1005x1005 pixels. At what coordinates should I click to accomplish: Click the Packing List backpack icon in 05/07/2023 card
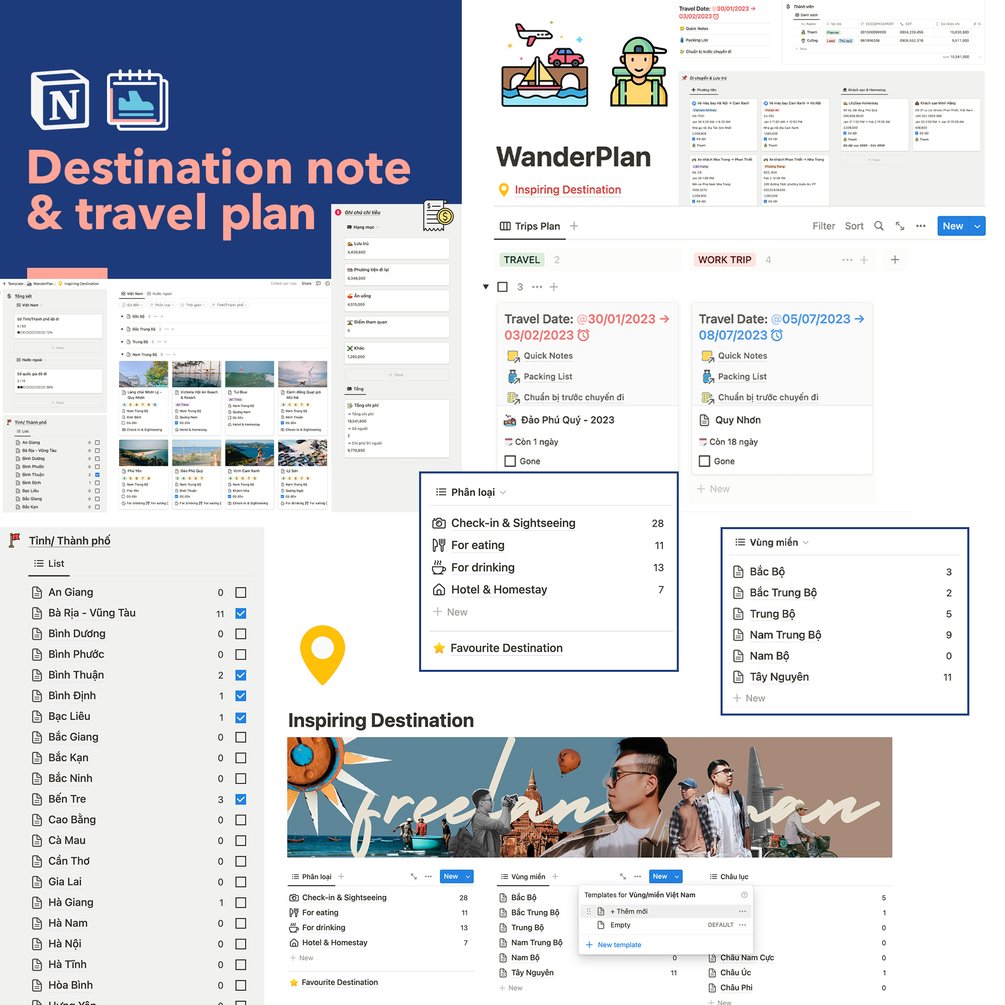(x=707, y=376)
